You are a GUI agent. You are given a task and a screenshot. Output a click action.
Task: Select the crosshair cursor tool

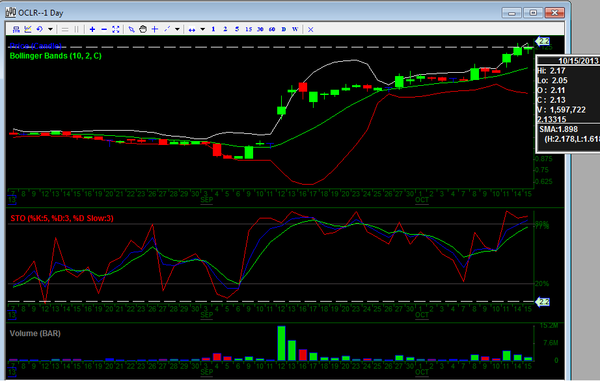(155, 29)
